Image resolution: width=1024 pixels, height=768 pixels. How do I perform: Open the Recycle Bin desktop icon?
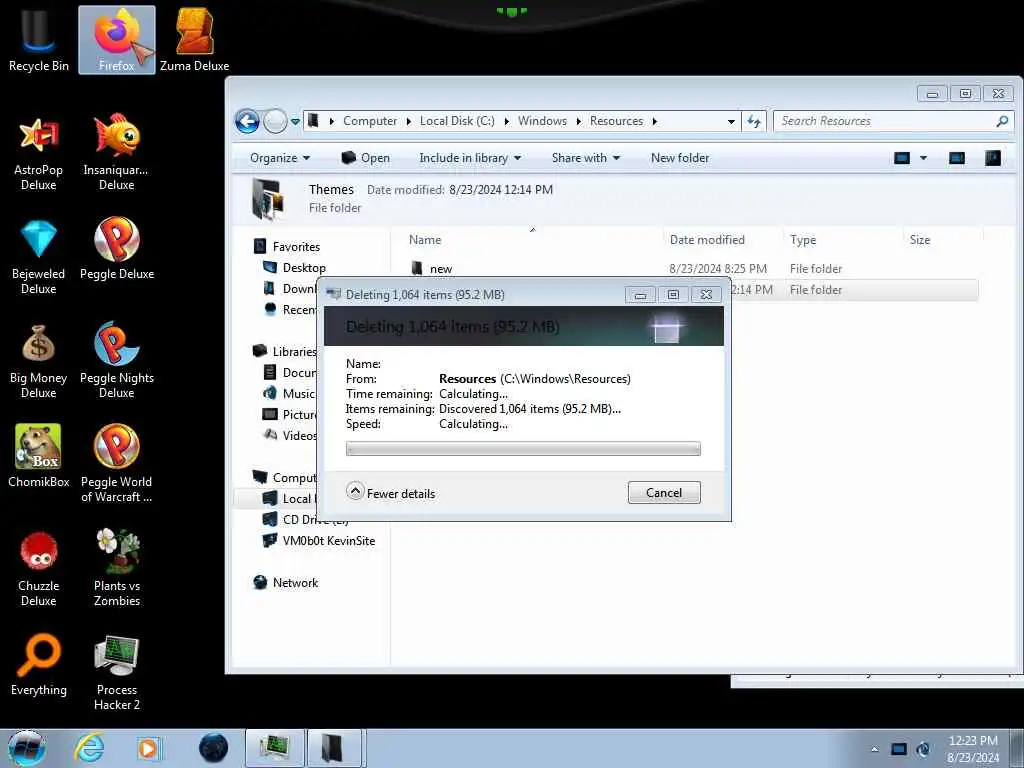click(39, 40)
